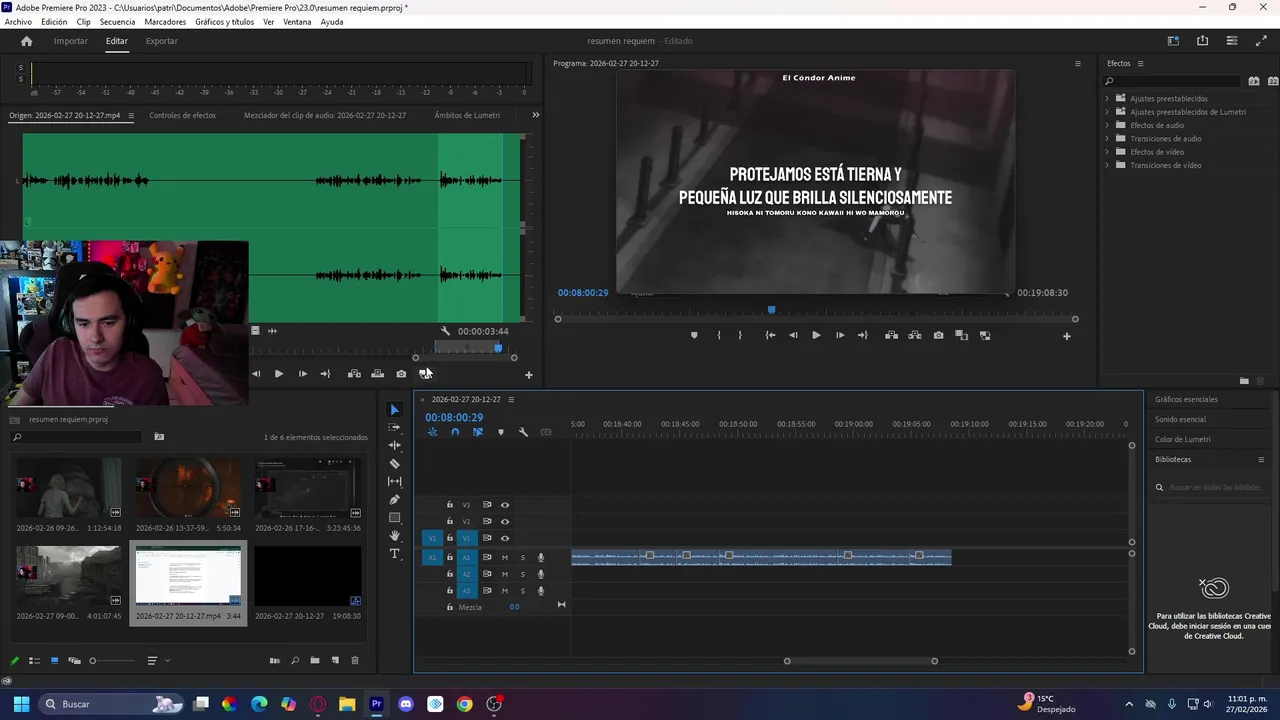The height and width of the screenshot is (720, 1280).
Task: Click Overwrite button in Source monitor
Action: click(377, 374)
